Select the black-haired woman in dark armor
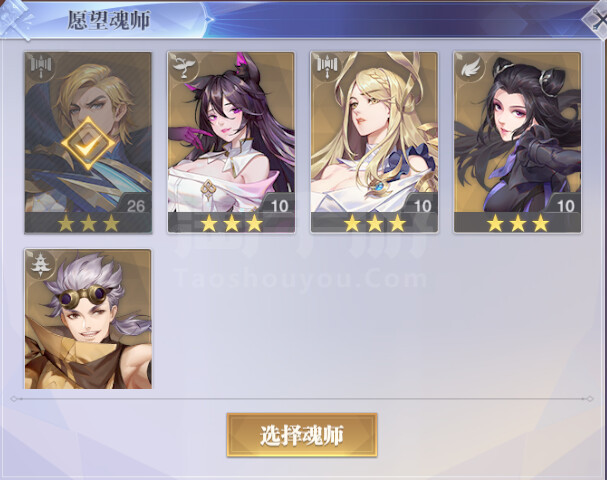The image size is (607, 480). pyautogui.click(x=517, y=142)
